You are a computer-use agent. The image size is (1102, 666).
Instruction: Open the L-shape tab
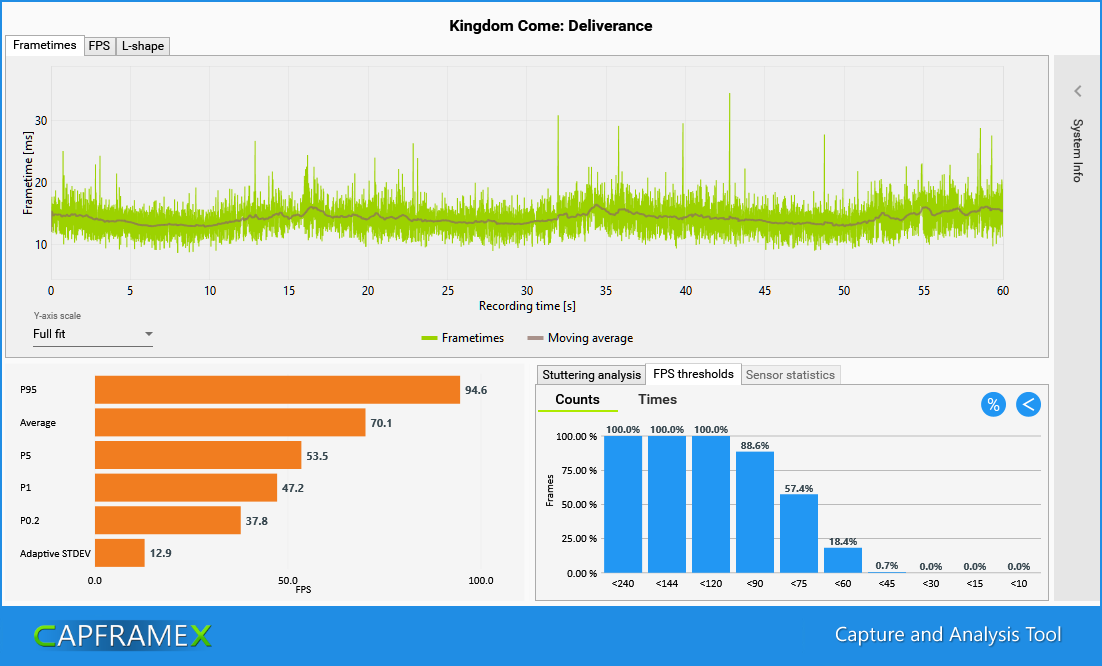(143, 46)
